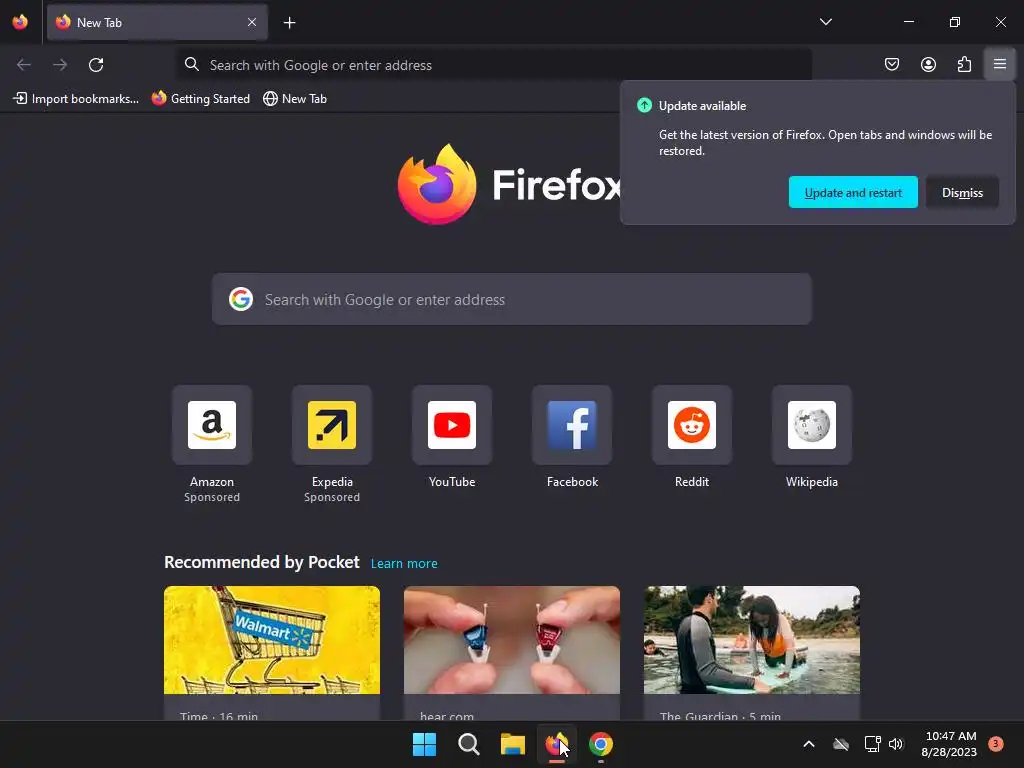Open volume speaker tray icon
This screenshot has width=1024, height=768.
tap(896, 744)
